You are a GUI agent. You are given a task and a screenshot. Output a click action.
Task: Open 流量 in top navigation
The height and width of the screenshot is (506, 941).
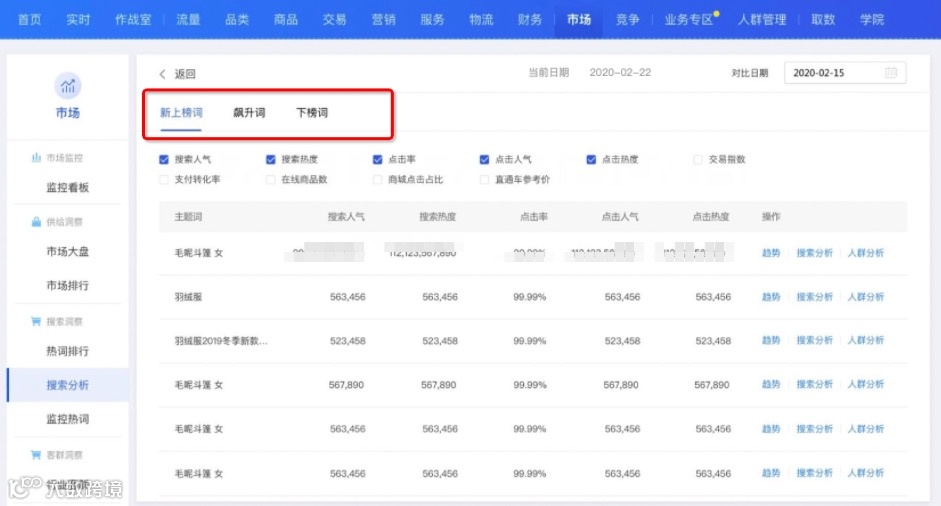pyautogui.click(x=188, y=20)
